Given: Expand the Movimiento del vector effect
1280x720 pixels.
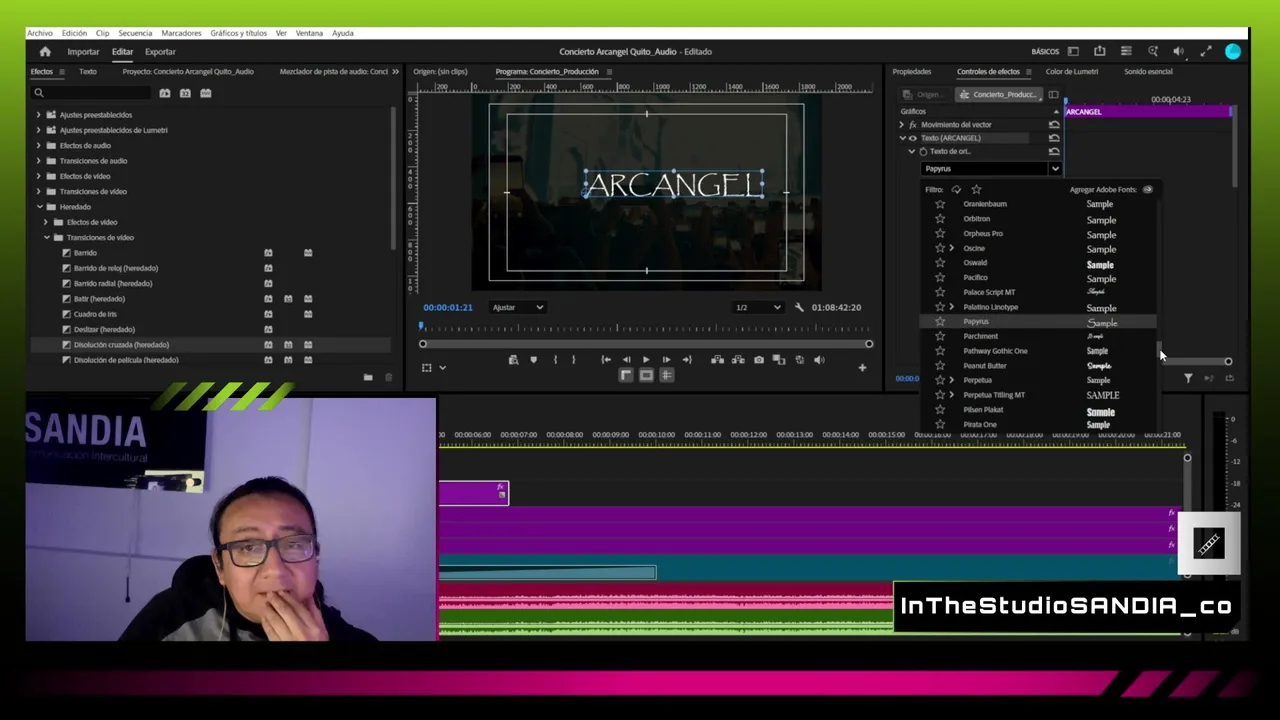Looking at the screenshot, I should 902,125.
